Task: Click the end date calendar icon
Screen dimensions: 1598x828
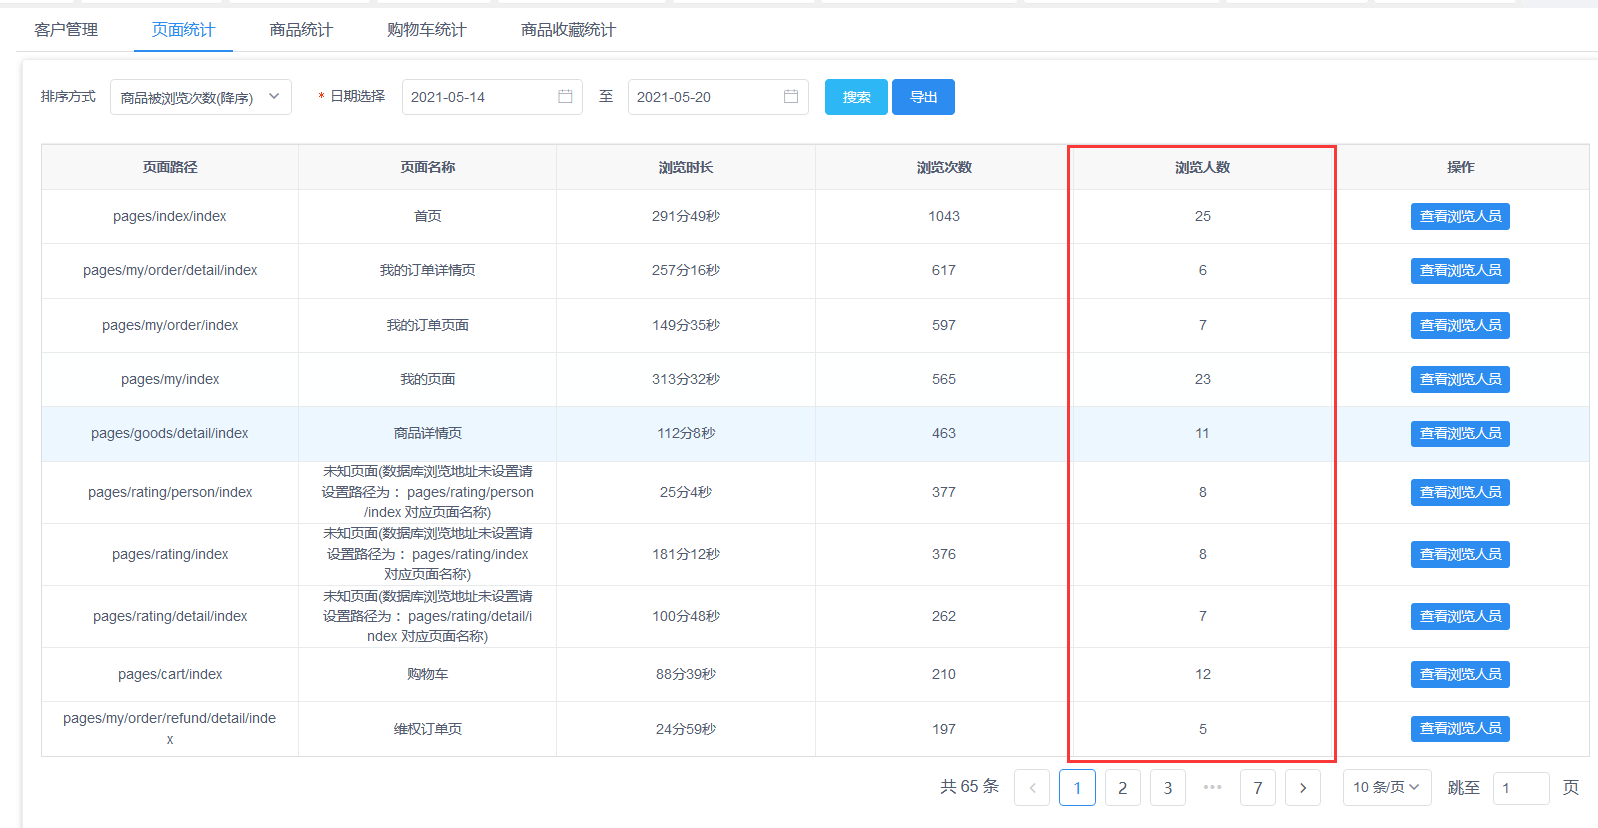Action: 791,97
